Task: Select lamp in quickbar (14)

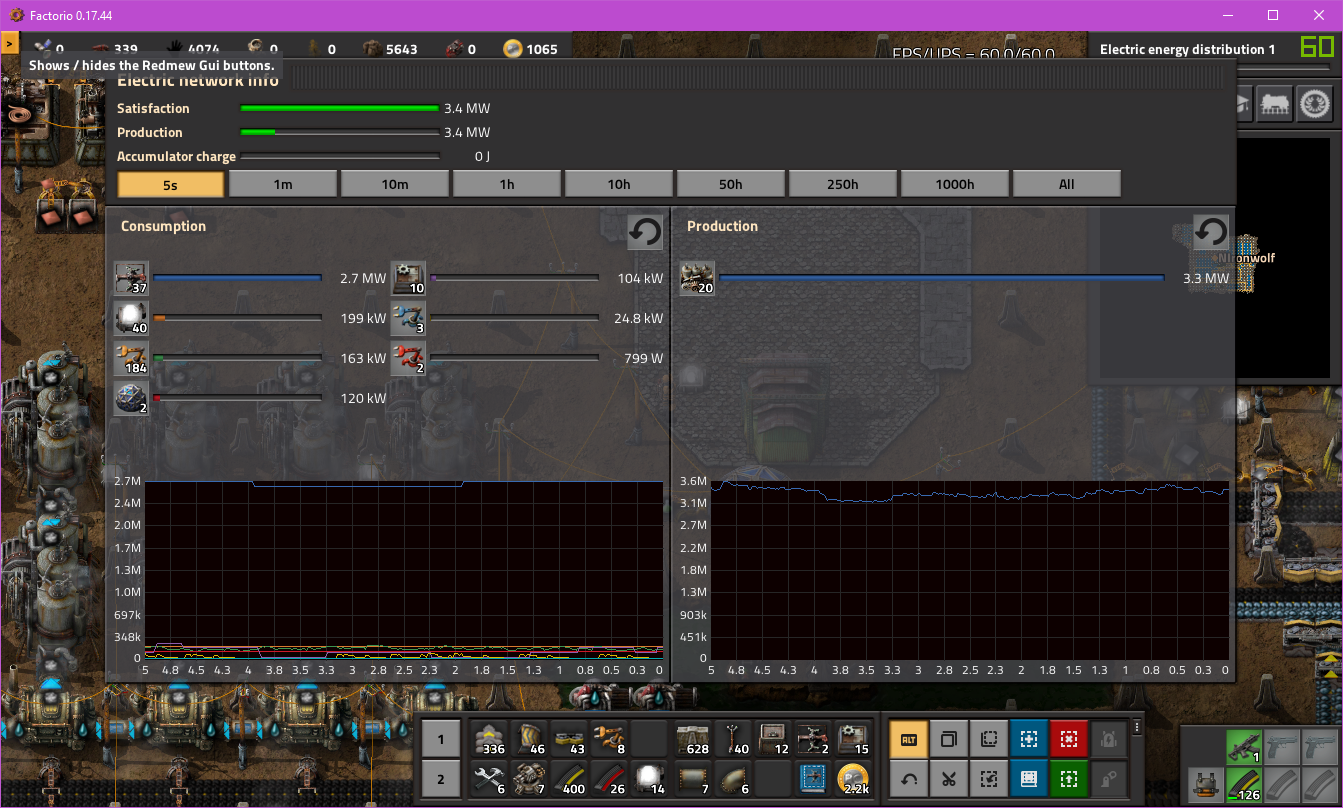Action: 651,778
